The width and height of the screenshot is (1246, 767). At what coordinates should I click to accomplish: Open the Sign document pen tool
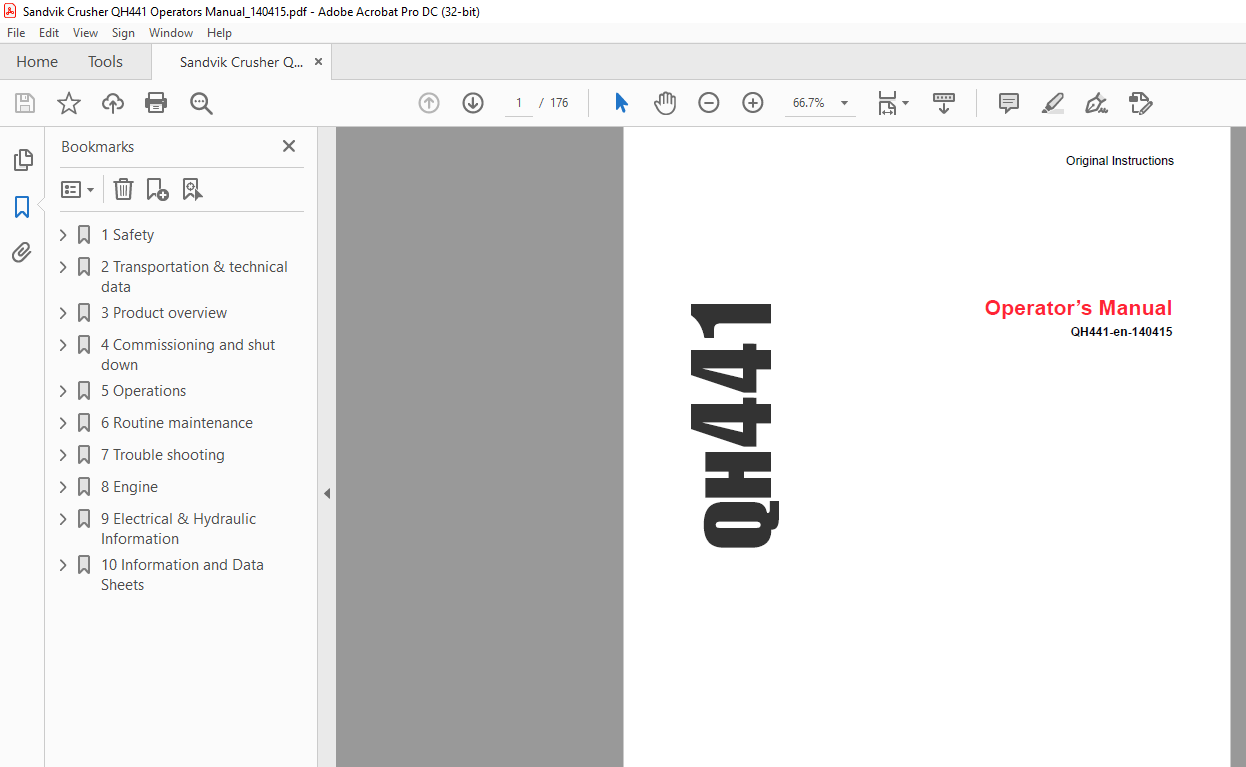1097,103
